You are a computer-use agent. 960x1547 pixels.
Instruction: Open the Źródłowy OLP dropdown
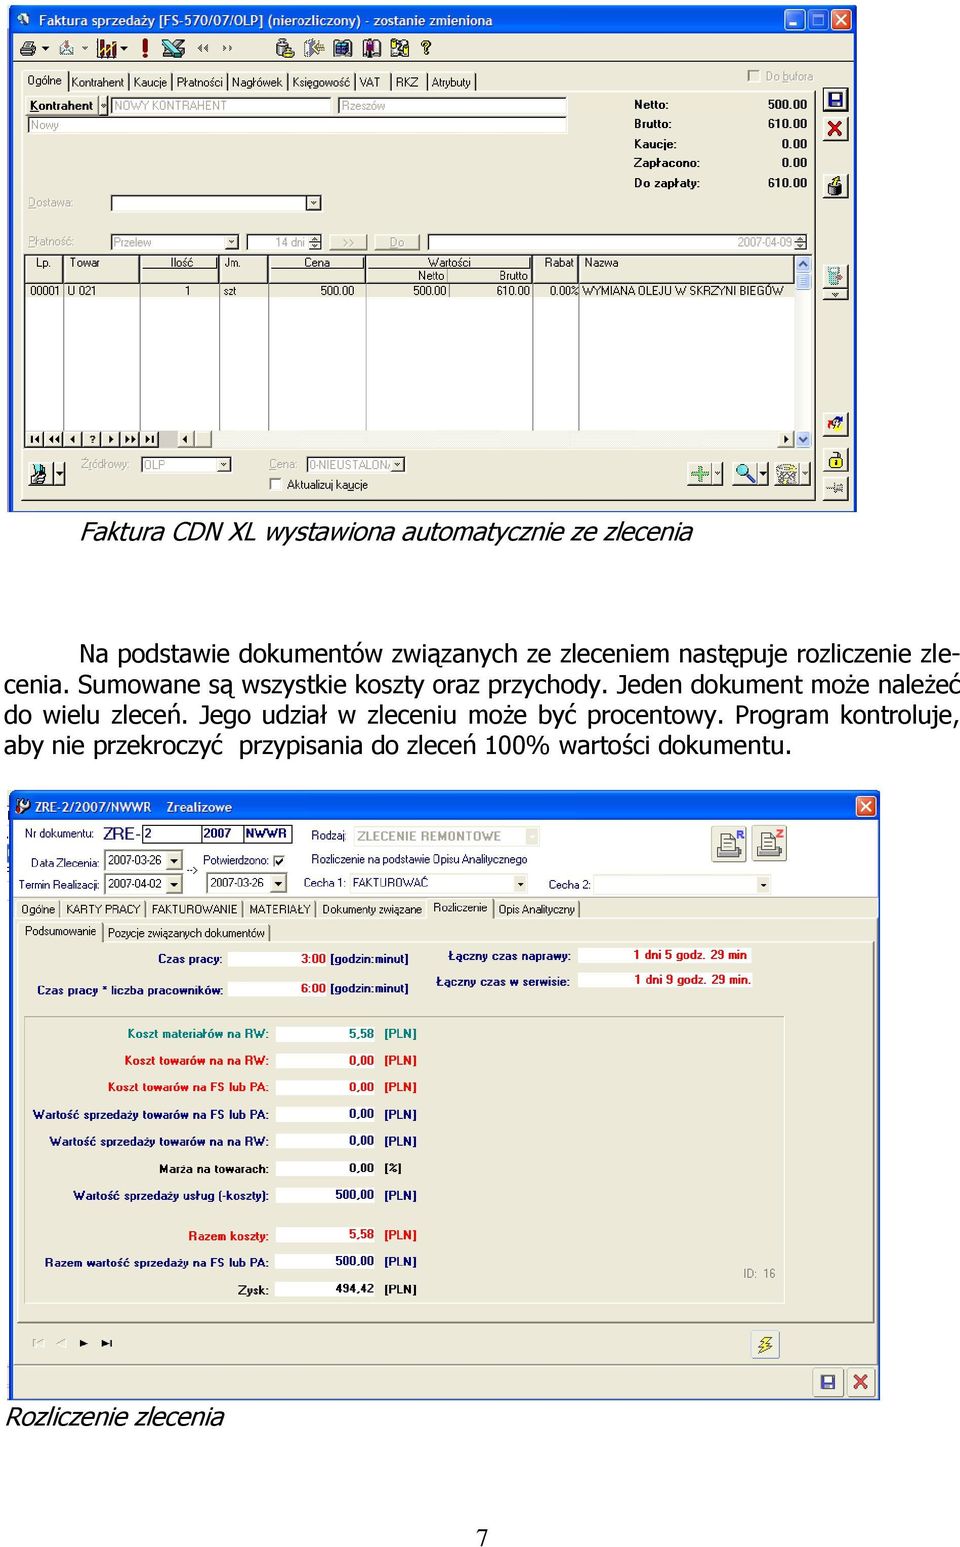[224, 465]
